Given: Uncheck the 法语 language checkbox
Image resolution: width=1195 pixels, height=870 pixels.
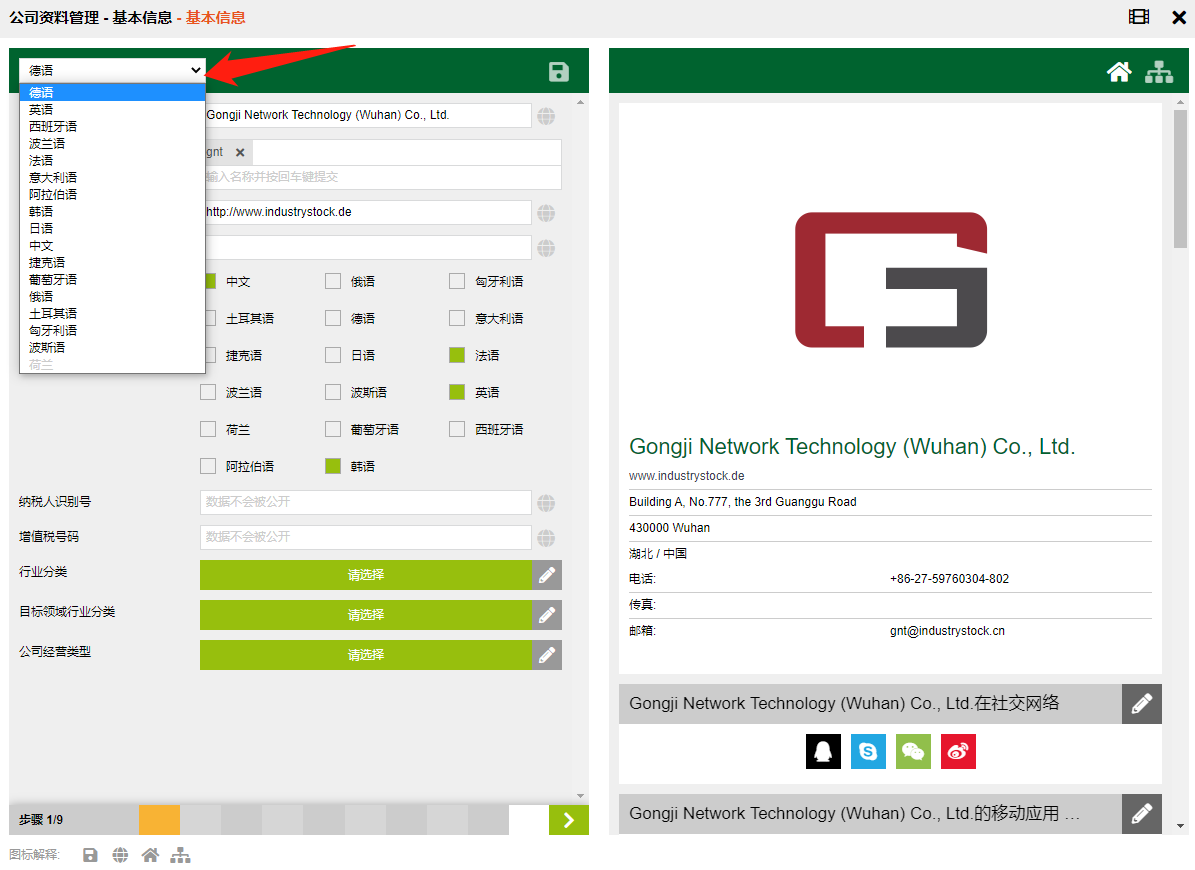Looking at the screenshot, I should click(457, 355).
